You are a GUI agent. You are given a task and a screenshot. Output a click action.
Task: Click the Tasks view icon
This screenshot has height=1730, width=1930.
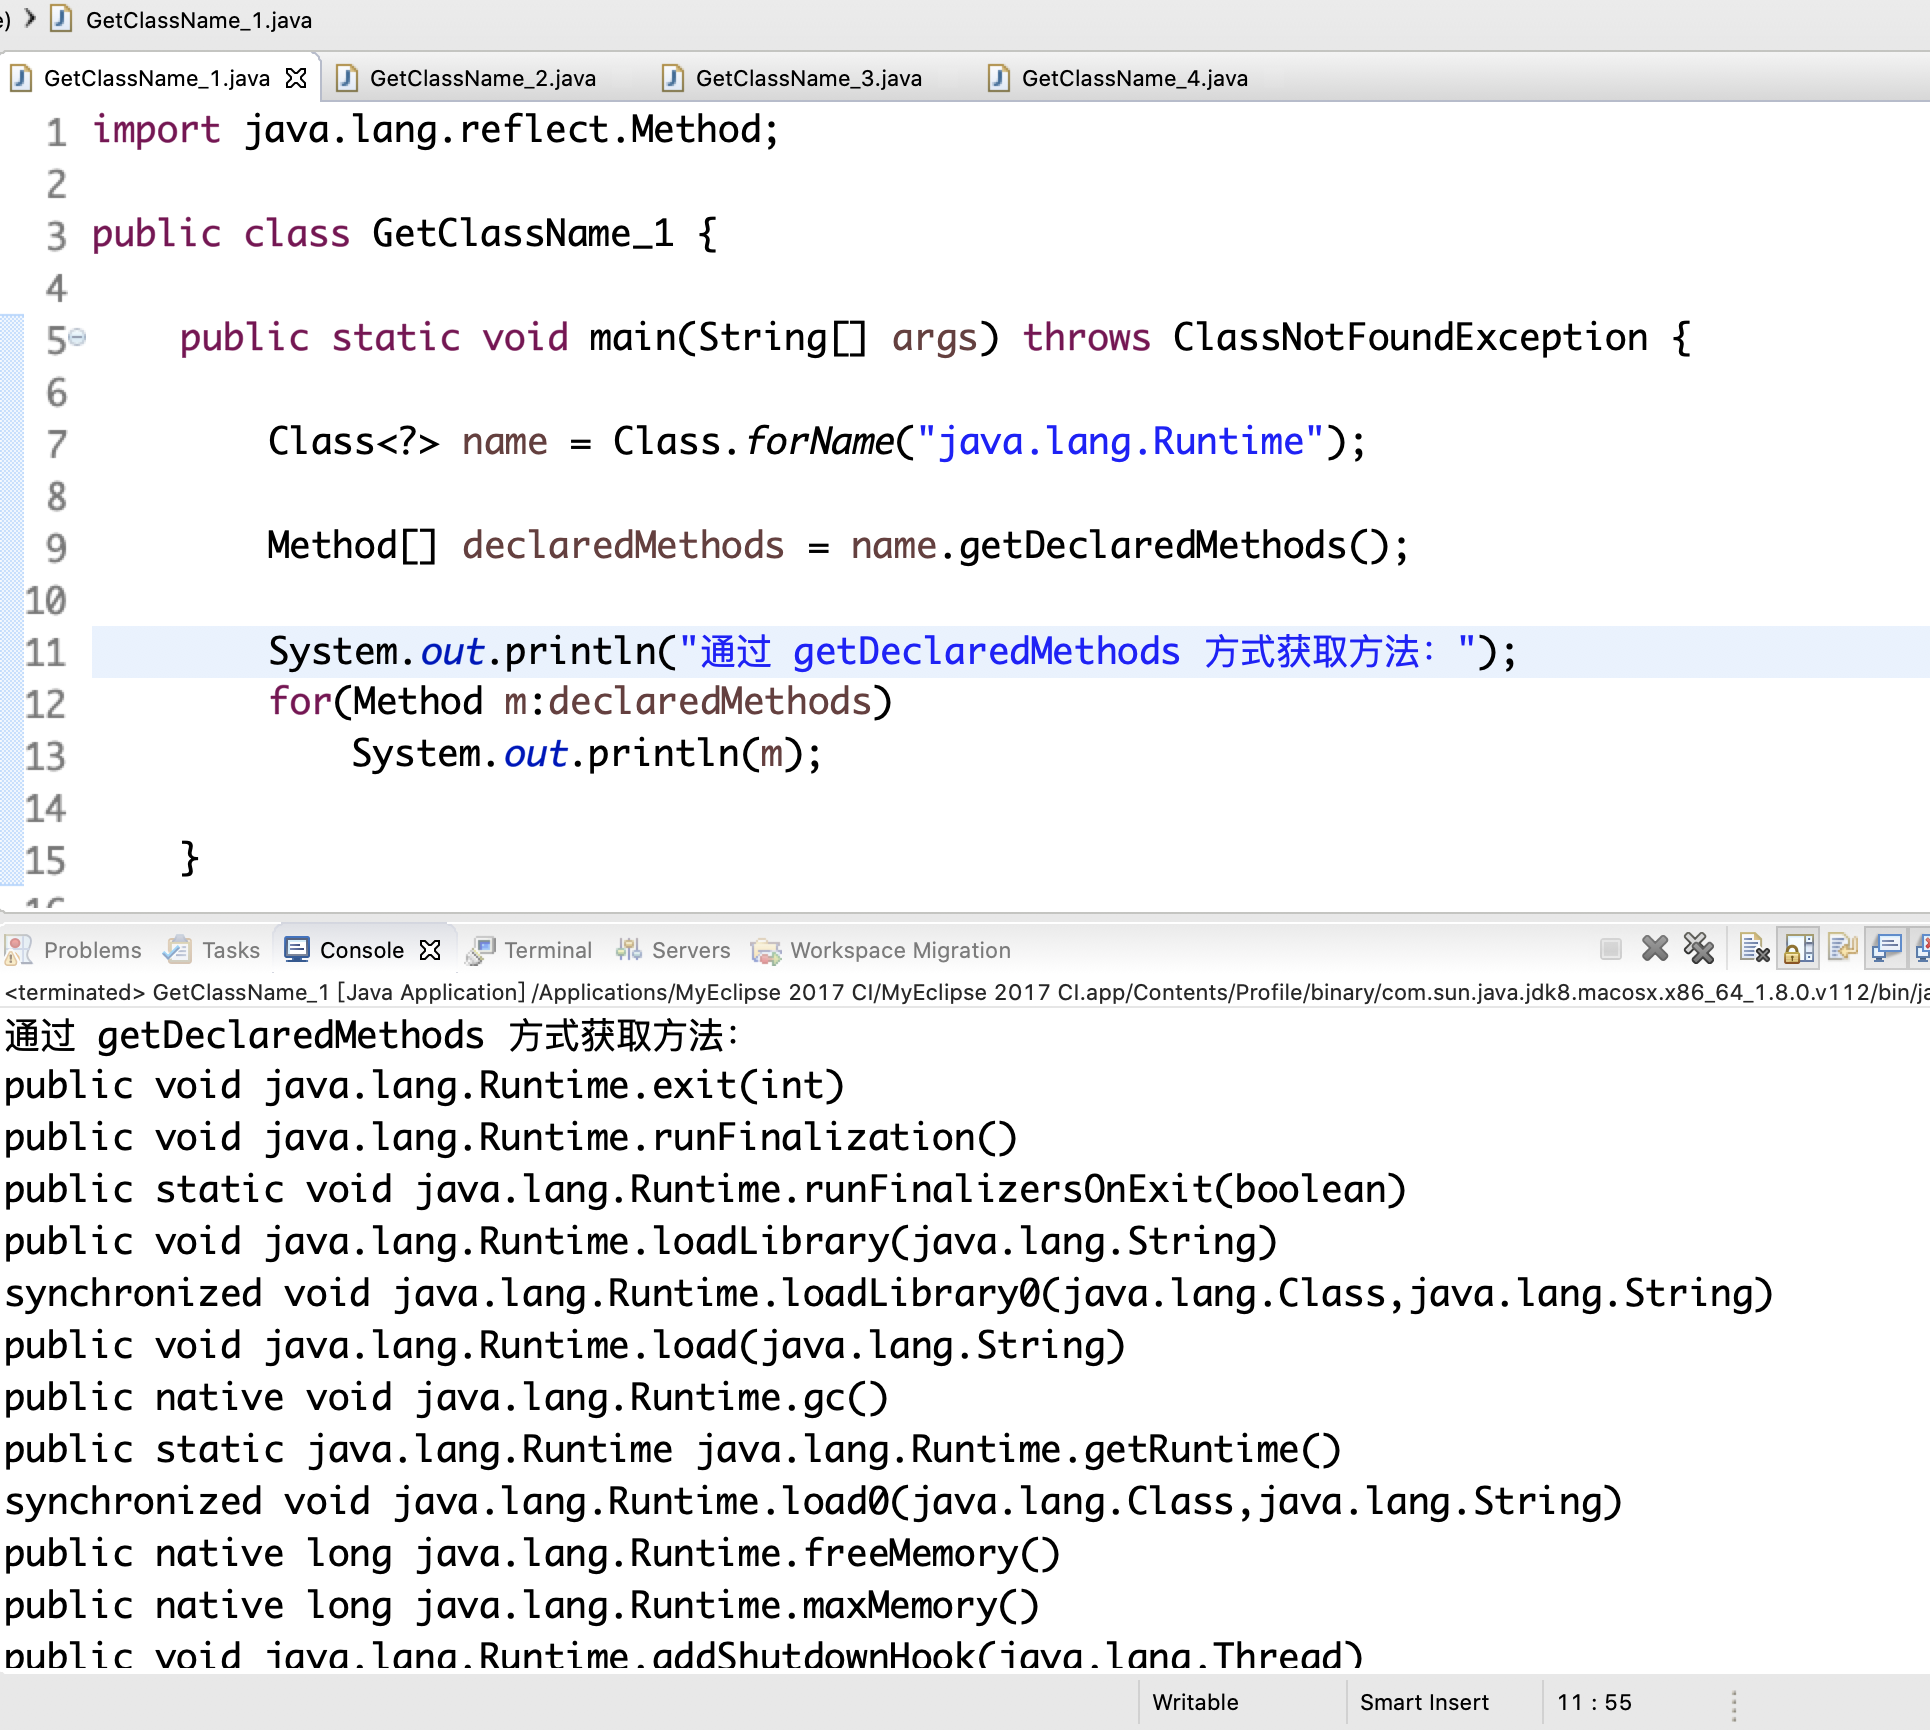click(x=178, y=950)
